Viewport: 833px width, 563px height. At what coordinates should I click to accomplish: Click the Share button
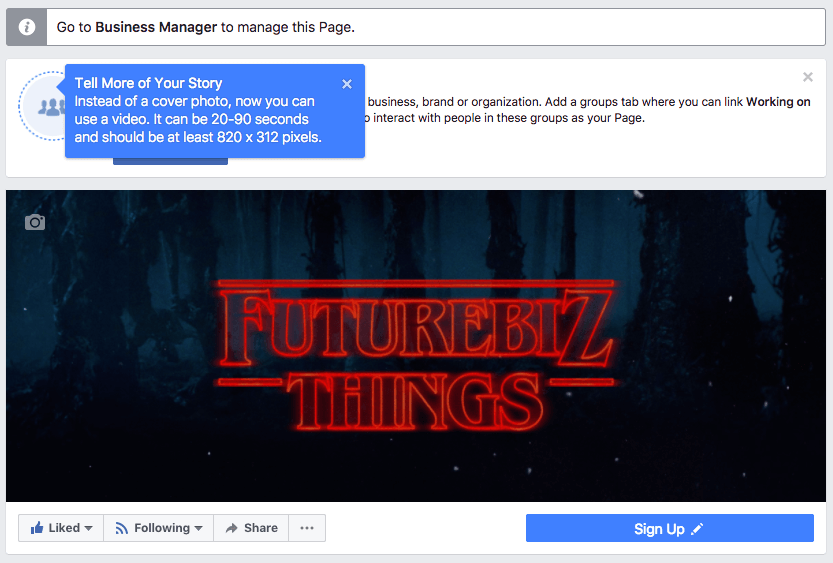[x=251, y=528]
